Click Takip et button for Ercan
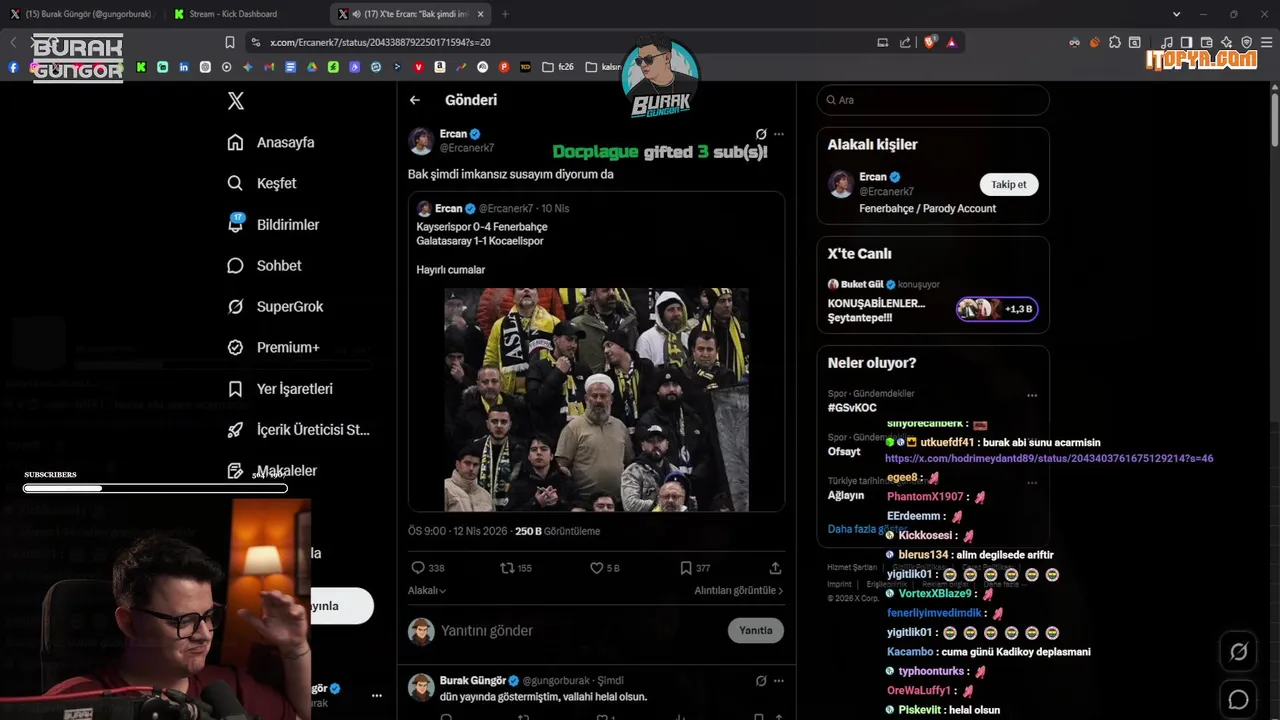Screen dimensions: 1280x720 click(1009, 184)
